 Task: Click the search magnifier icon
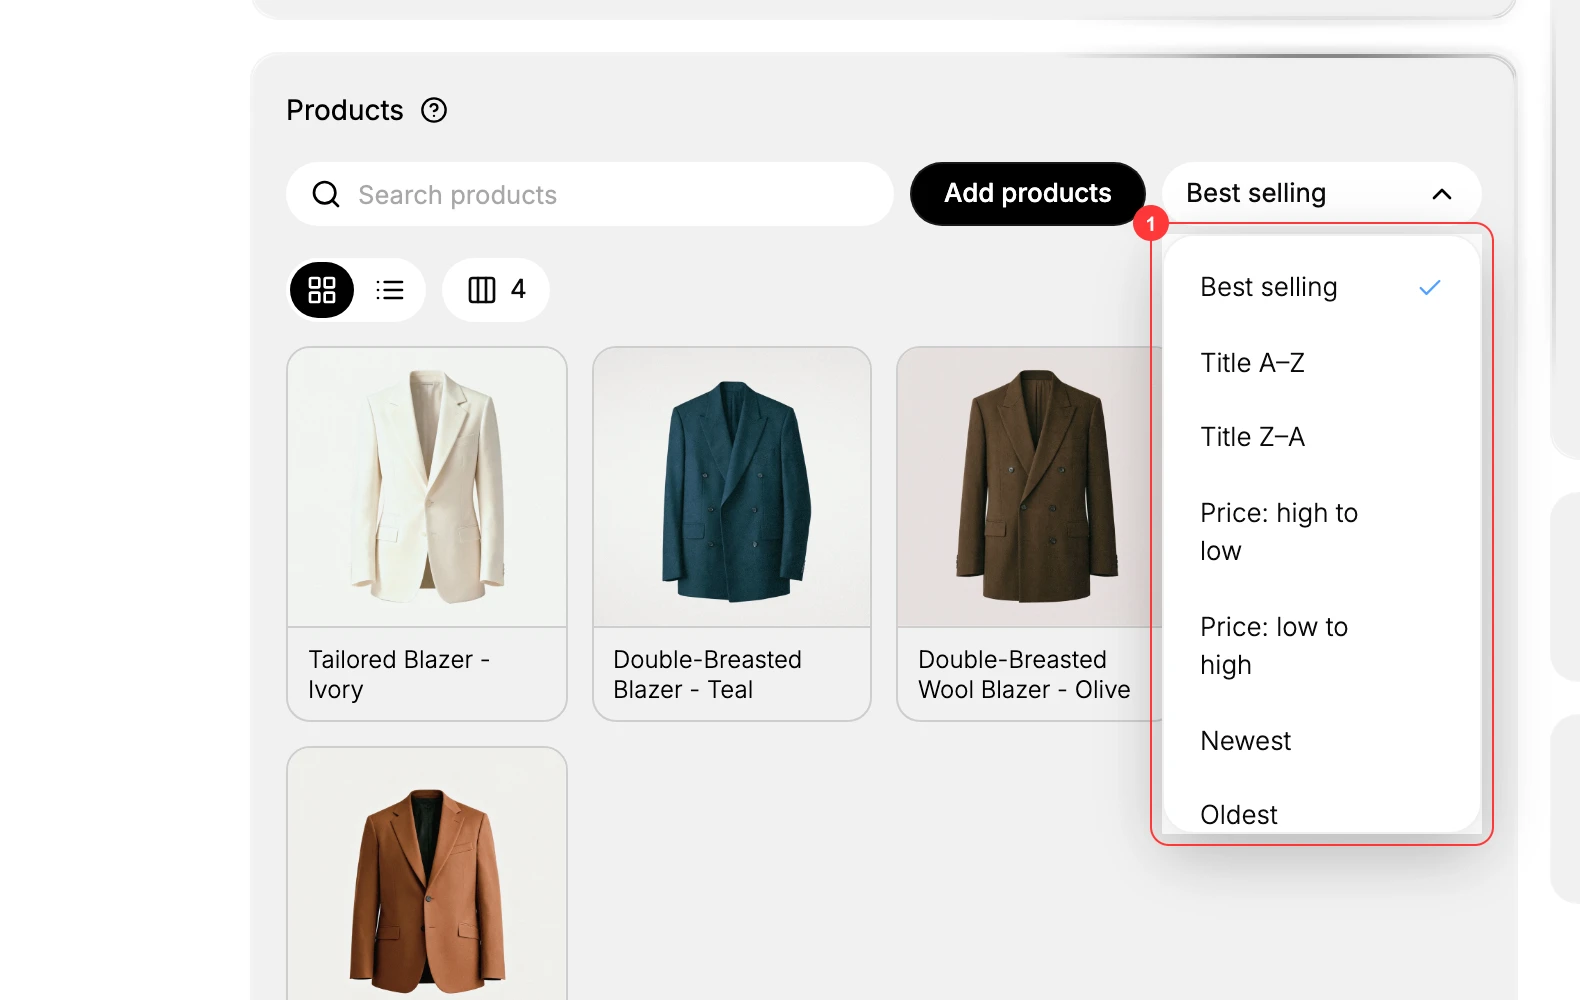coord(326,194)
